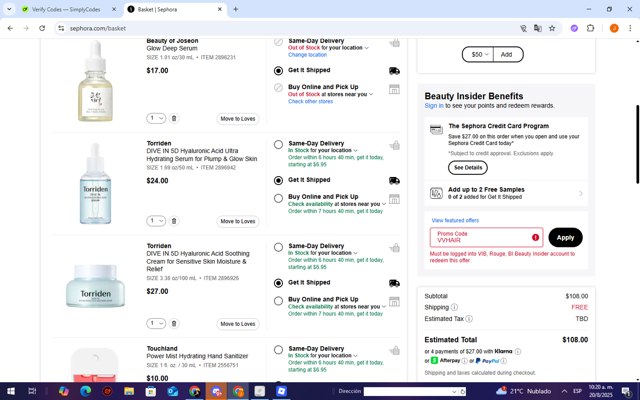Image resolution: width=640 pixels, height=400 pixels.
Task: Select Get It Shipped for Torriden Soothing Cream
Action: (278, 283)
